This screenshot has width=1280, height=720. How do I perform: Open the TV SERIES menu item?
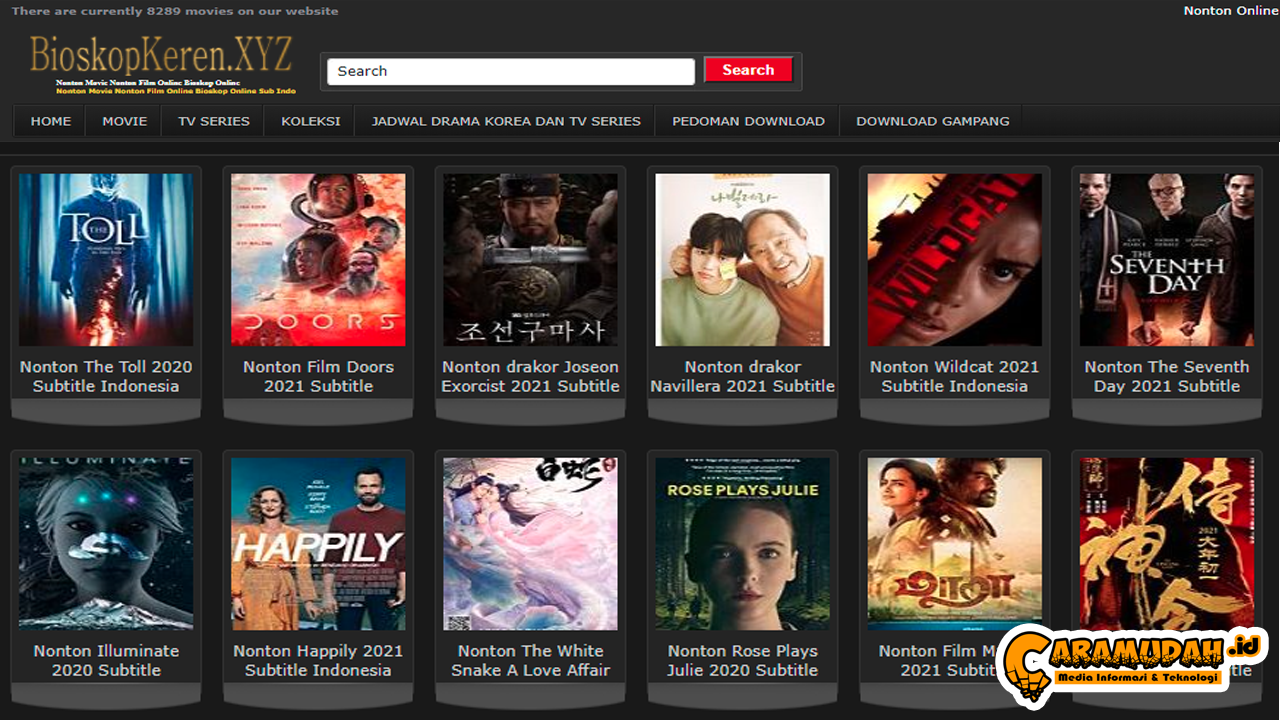click(x=214, y=121)
